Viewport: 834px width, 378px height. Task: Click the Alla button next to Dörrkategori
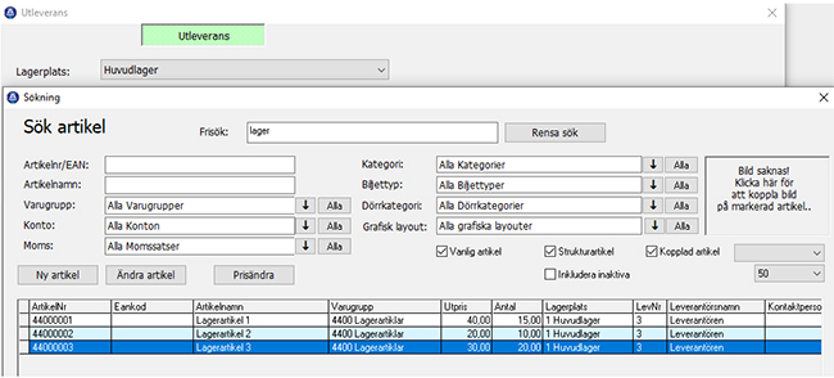point(681,206)
